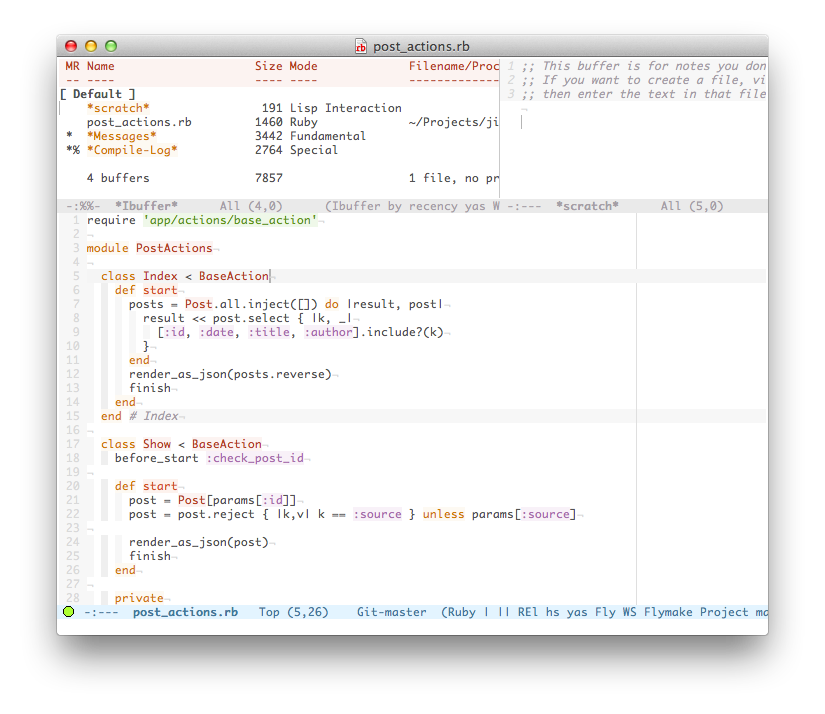Click the green status circle in mode line
Viewport: 825px width, 714px height.
(x=69, y=612)
